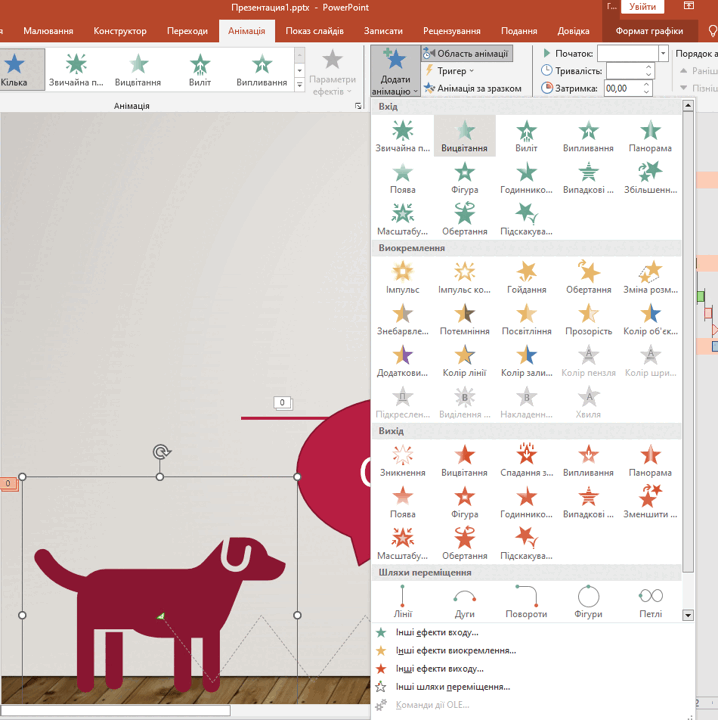Select the Дуги motion path

point(464,602)
